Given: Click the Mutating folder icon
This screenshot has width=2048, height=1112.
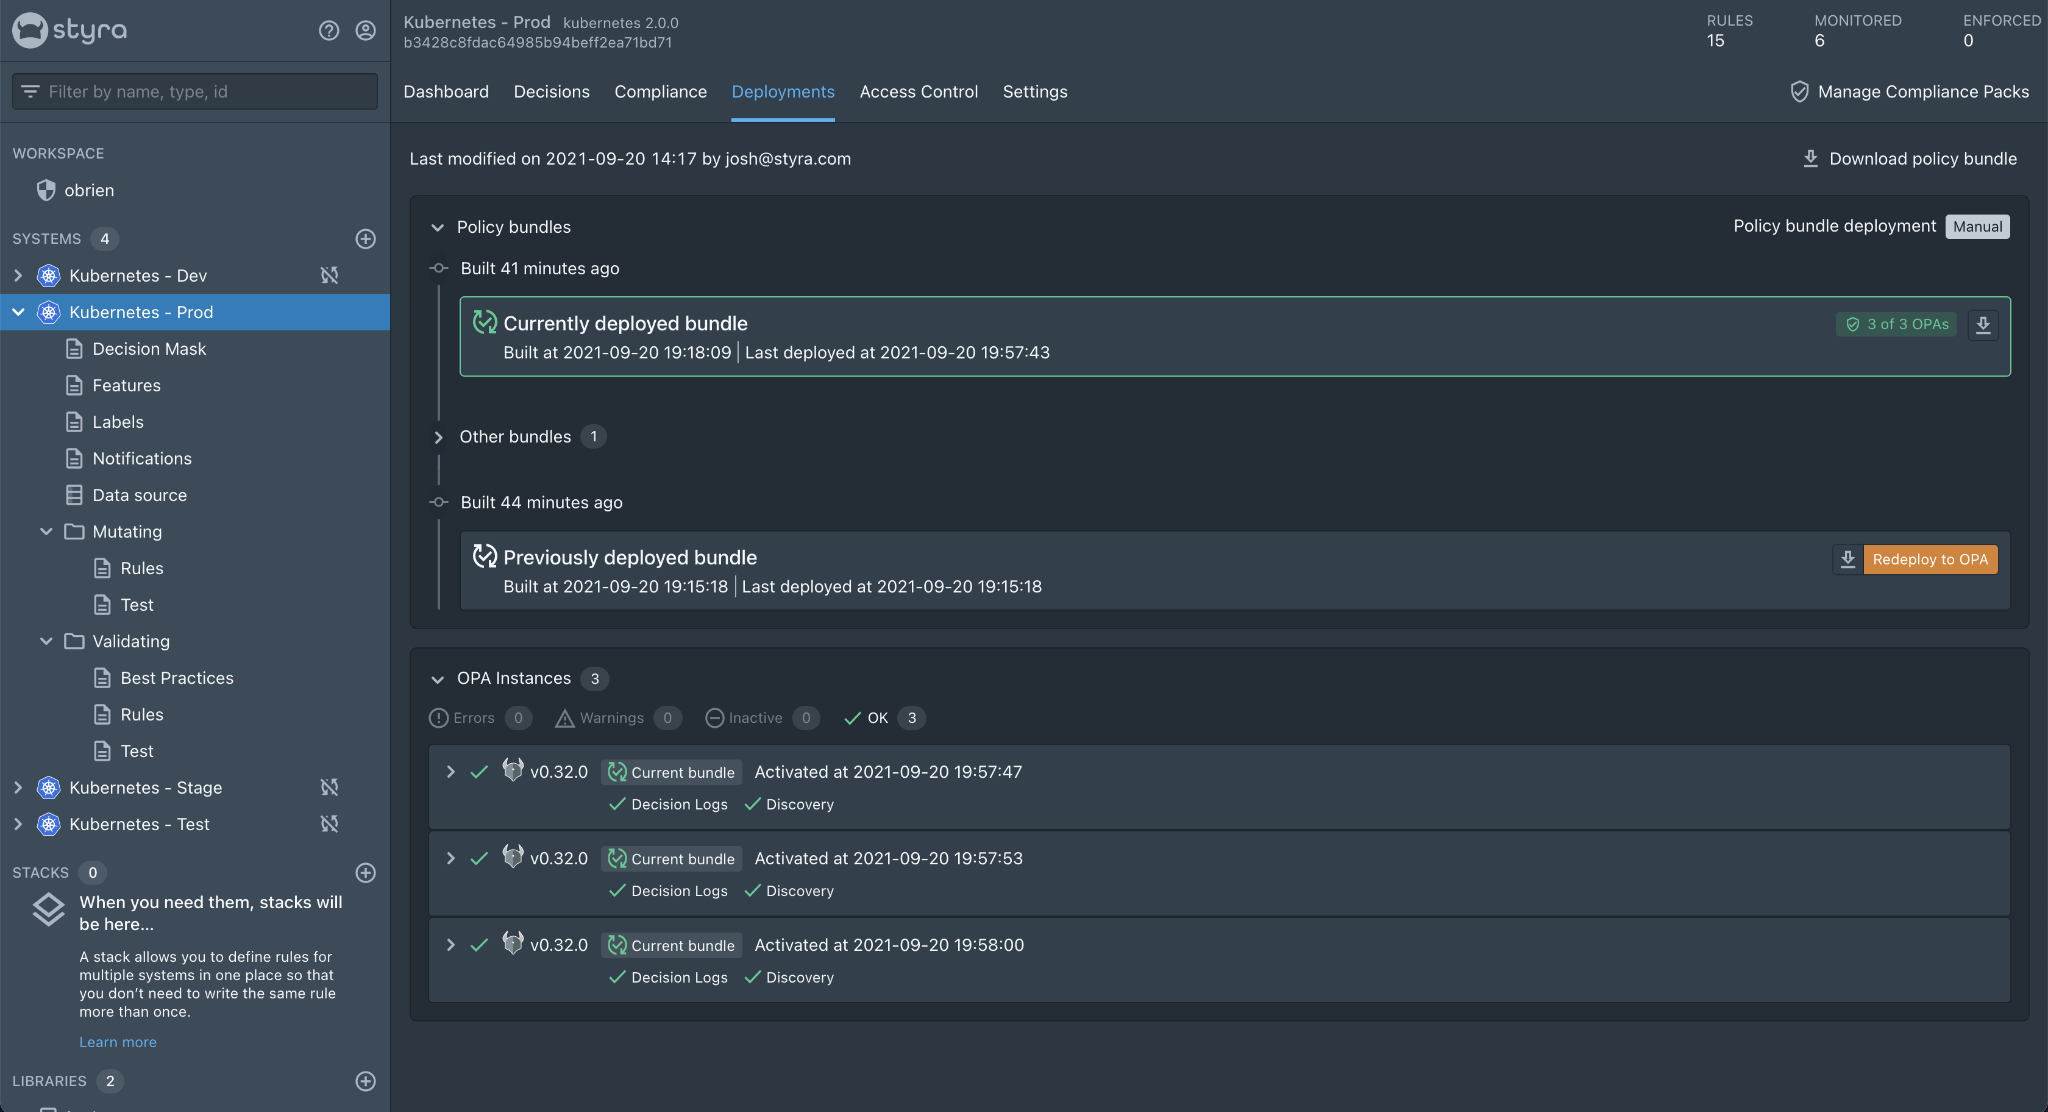Looking at the screenshot, I should [74, 531].
